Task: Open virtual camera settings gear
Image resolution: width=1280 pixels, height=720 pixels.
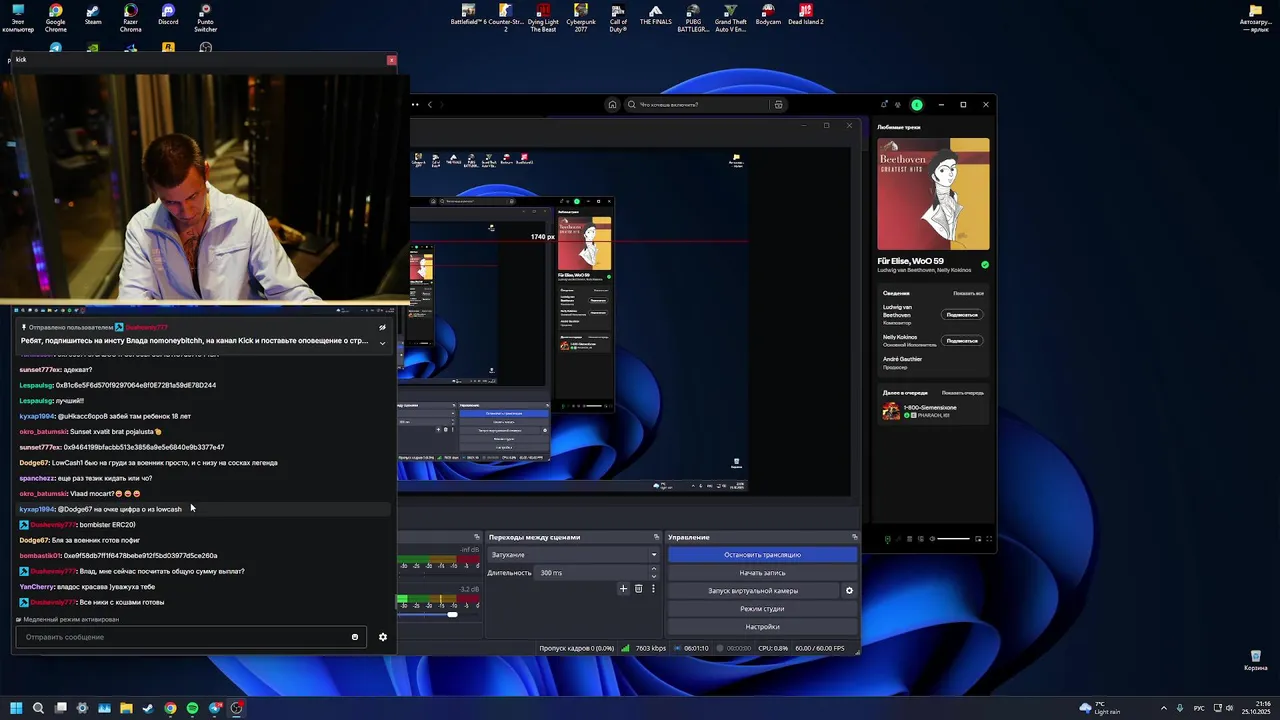Action: click(x=849, y=591)
